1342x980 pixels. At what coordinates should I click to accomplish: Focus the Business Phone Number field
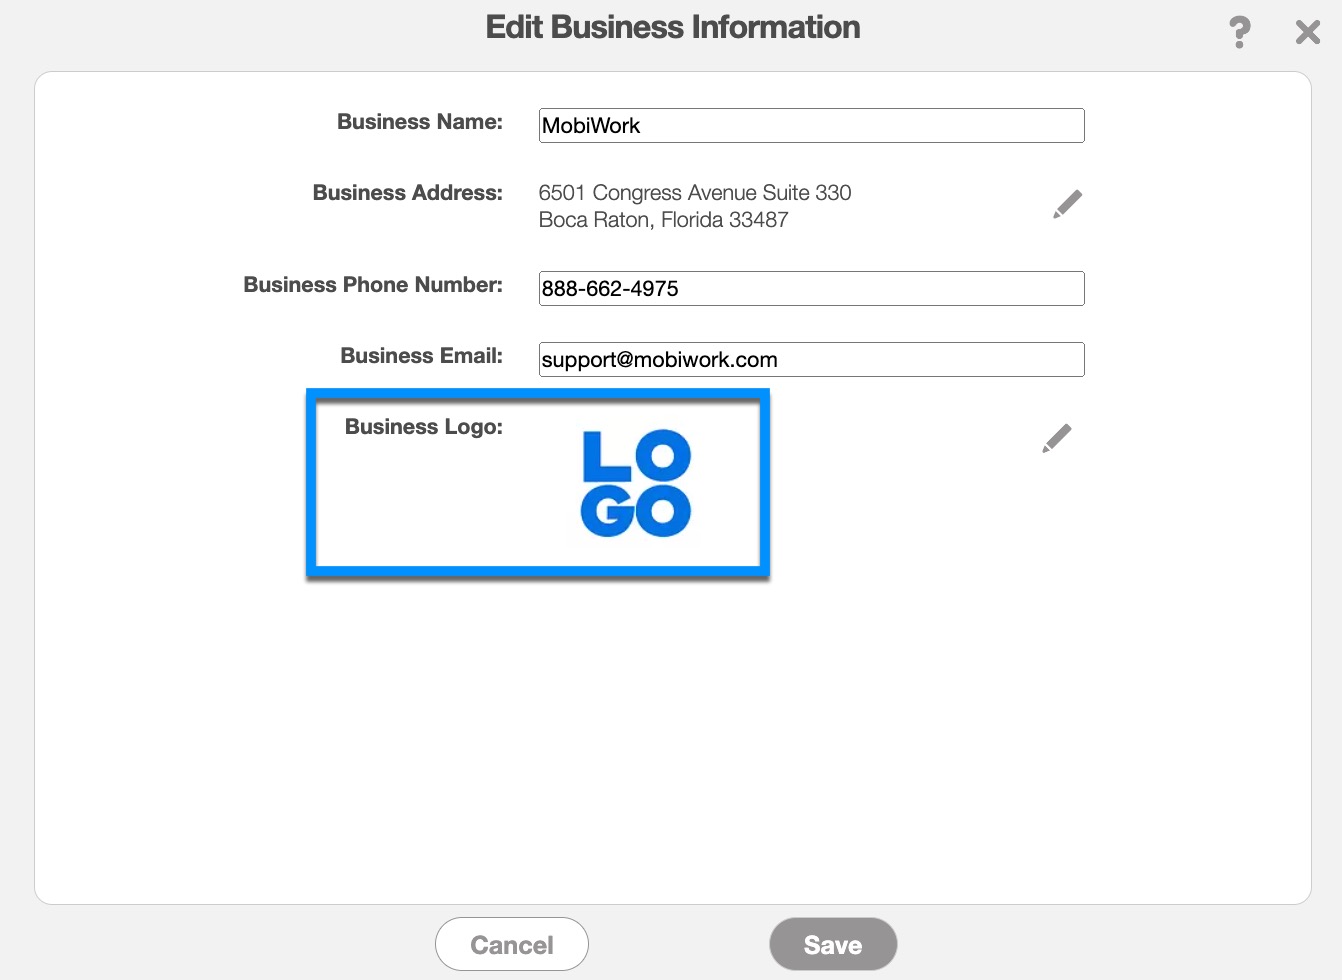pos(811,289)
